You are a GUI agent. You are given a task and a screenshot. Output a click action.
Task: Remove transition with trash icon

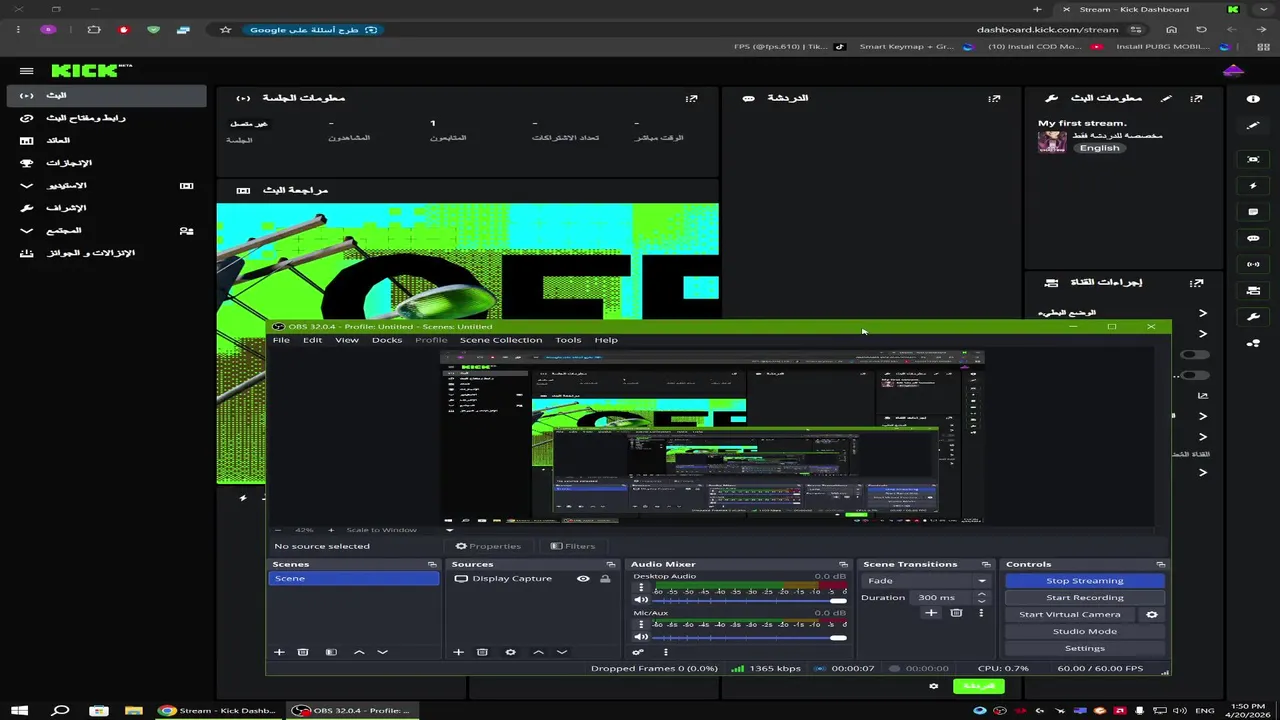click(x=956, y=613)
